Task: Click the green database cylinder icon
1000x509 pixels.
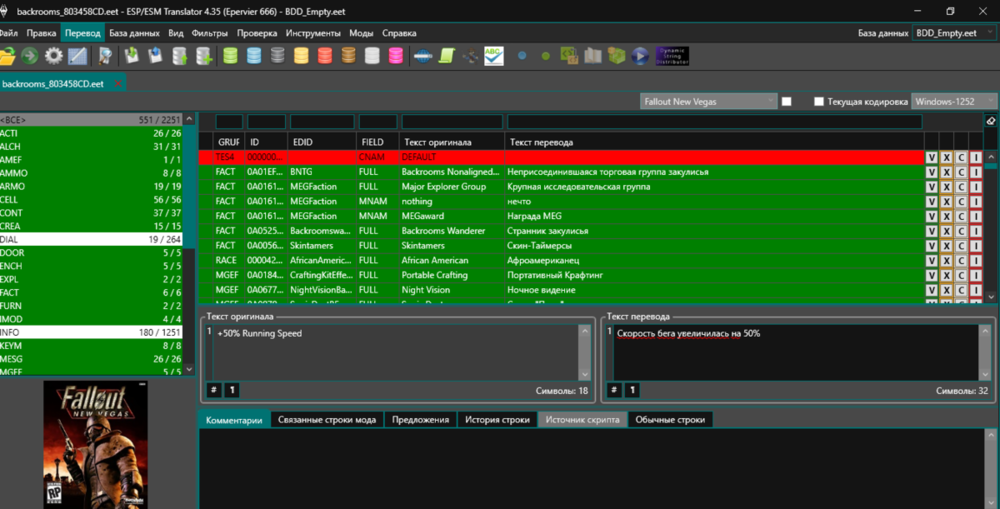Action: point(230,56)
